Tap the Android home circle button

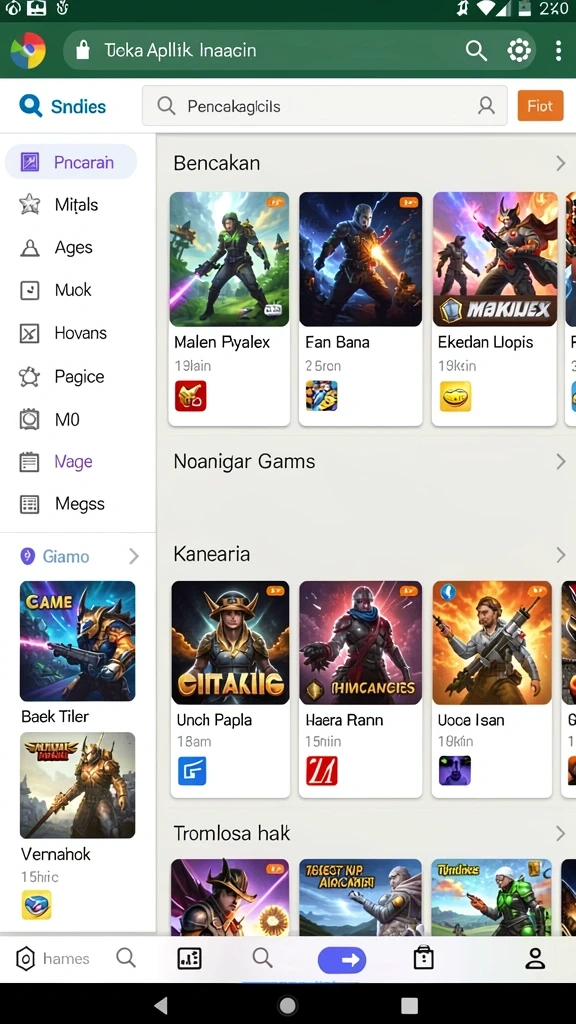tap(287, 1005)
